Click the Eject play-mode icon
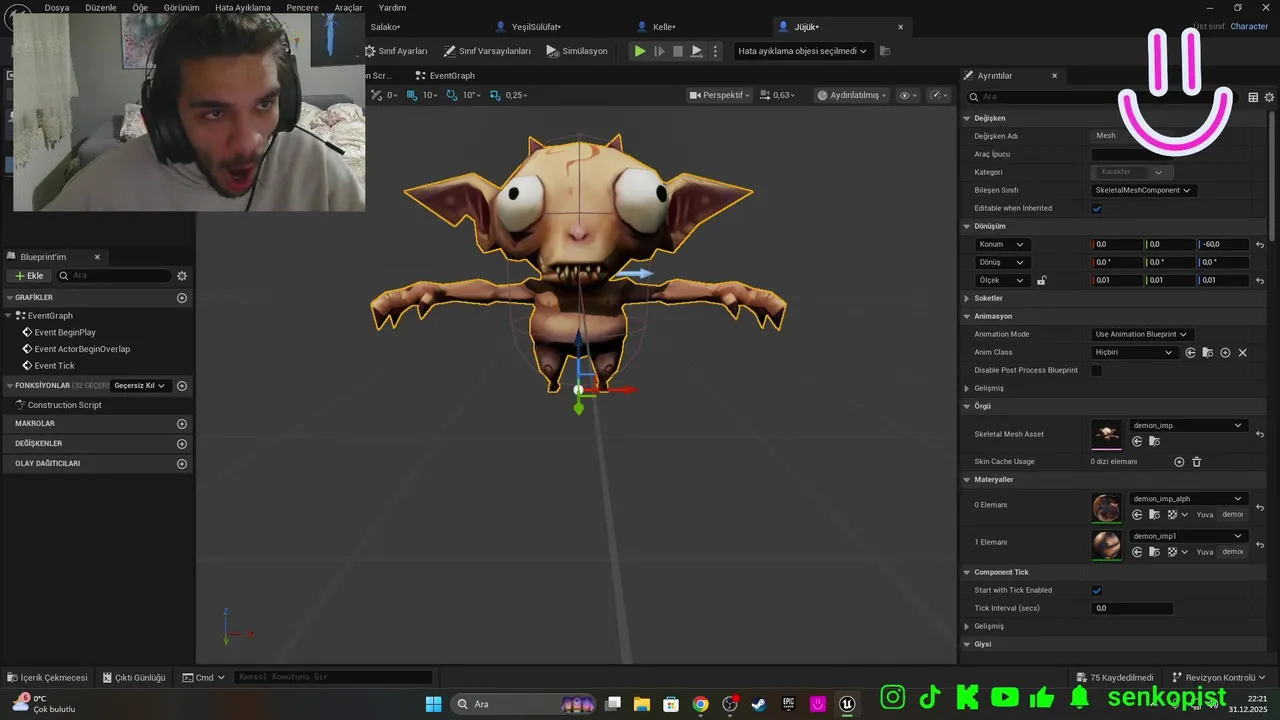Viewport: 1280px width, 720px height. 697,51
